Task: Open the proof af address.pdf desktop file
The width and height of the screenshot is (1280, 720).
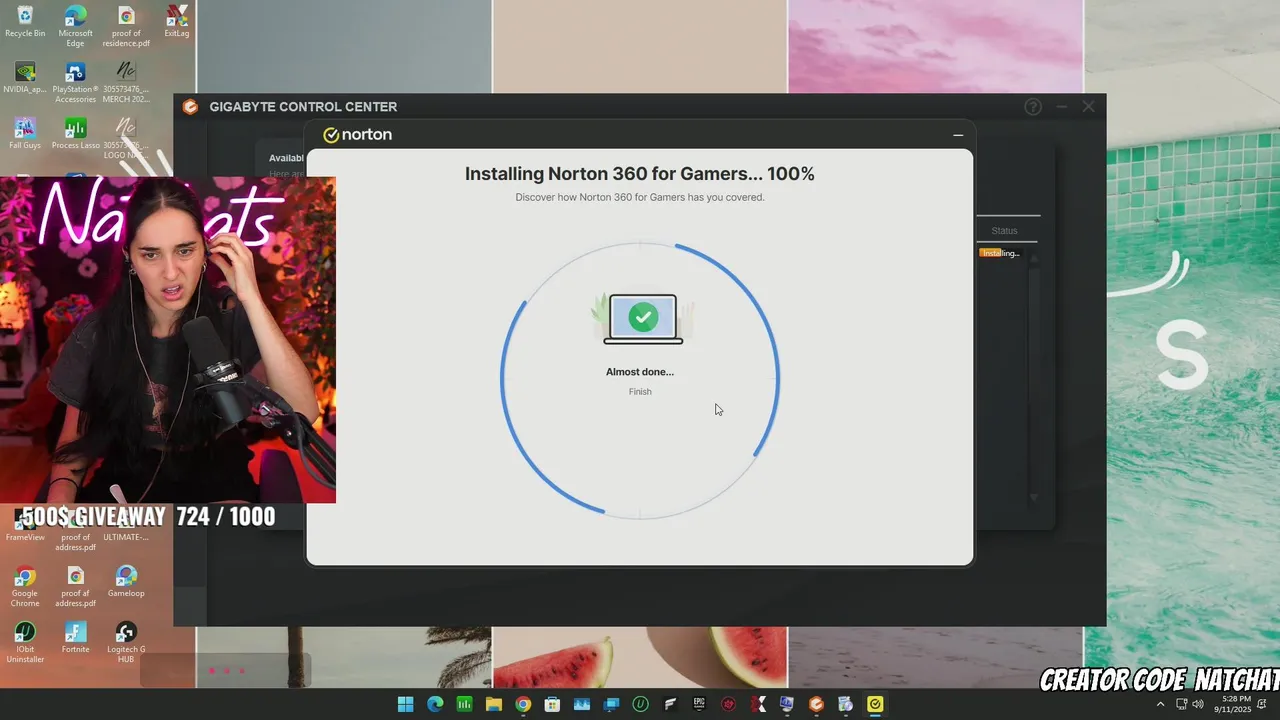Action: [x=75, y=586]
